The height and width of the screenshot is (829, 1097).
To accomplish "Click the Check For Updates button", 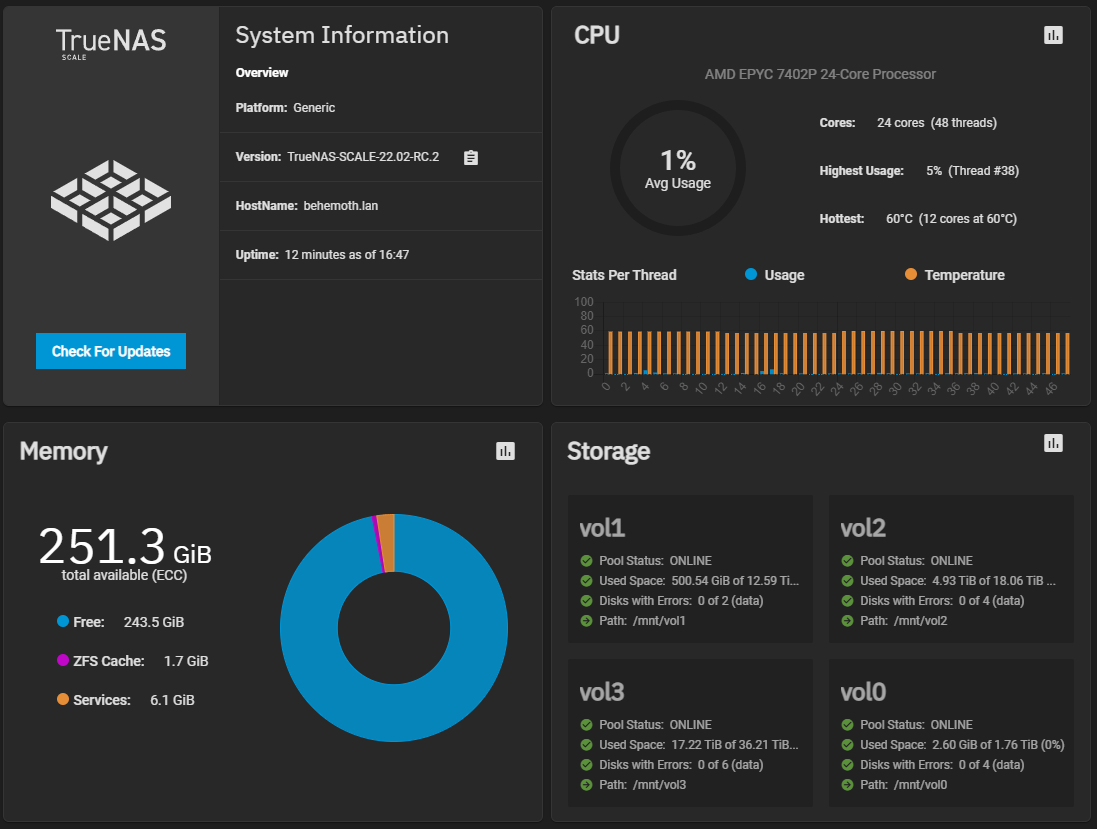I will 111,350.
